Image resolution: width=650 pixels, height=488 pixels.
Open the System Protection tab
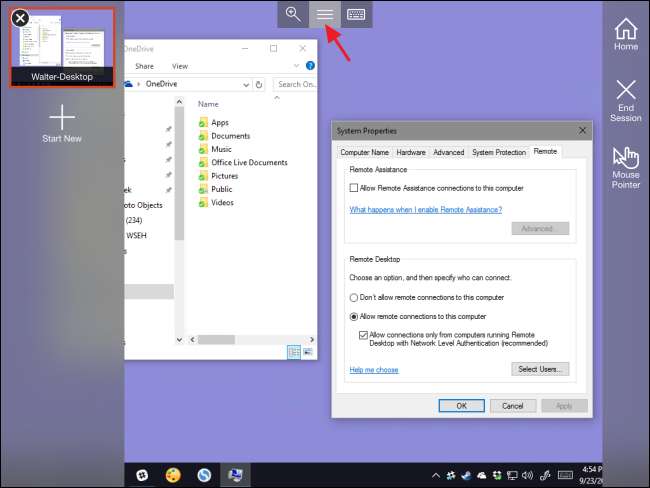tap(498, 152)
